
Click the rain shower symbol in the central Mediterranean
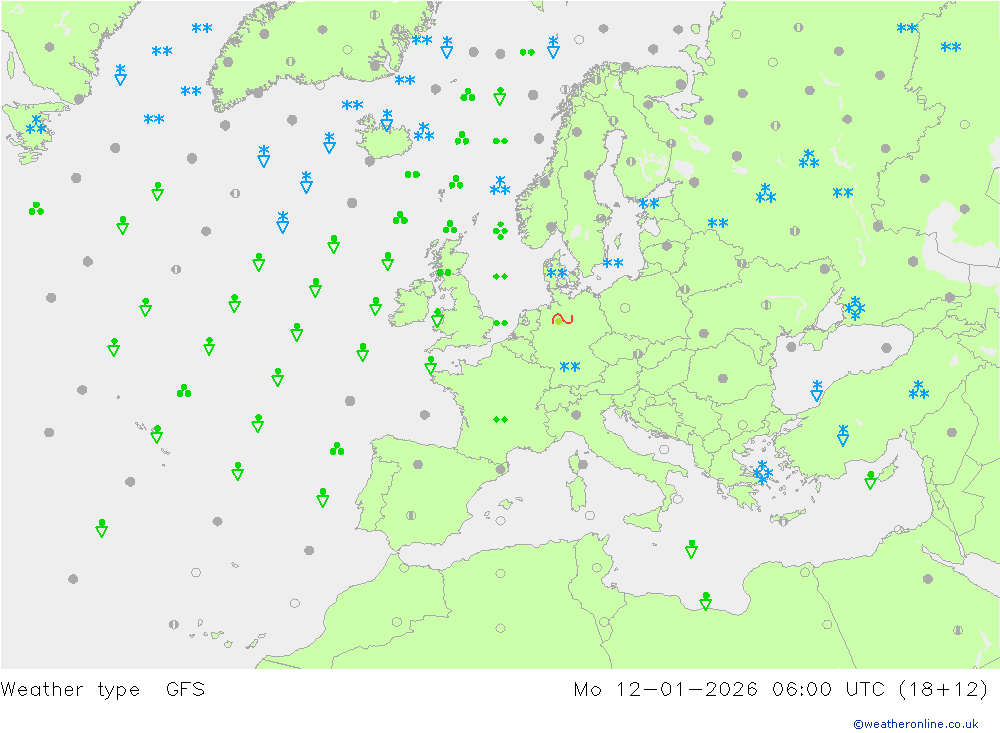(691, 549)
